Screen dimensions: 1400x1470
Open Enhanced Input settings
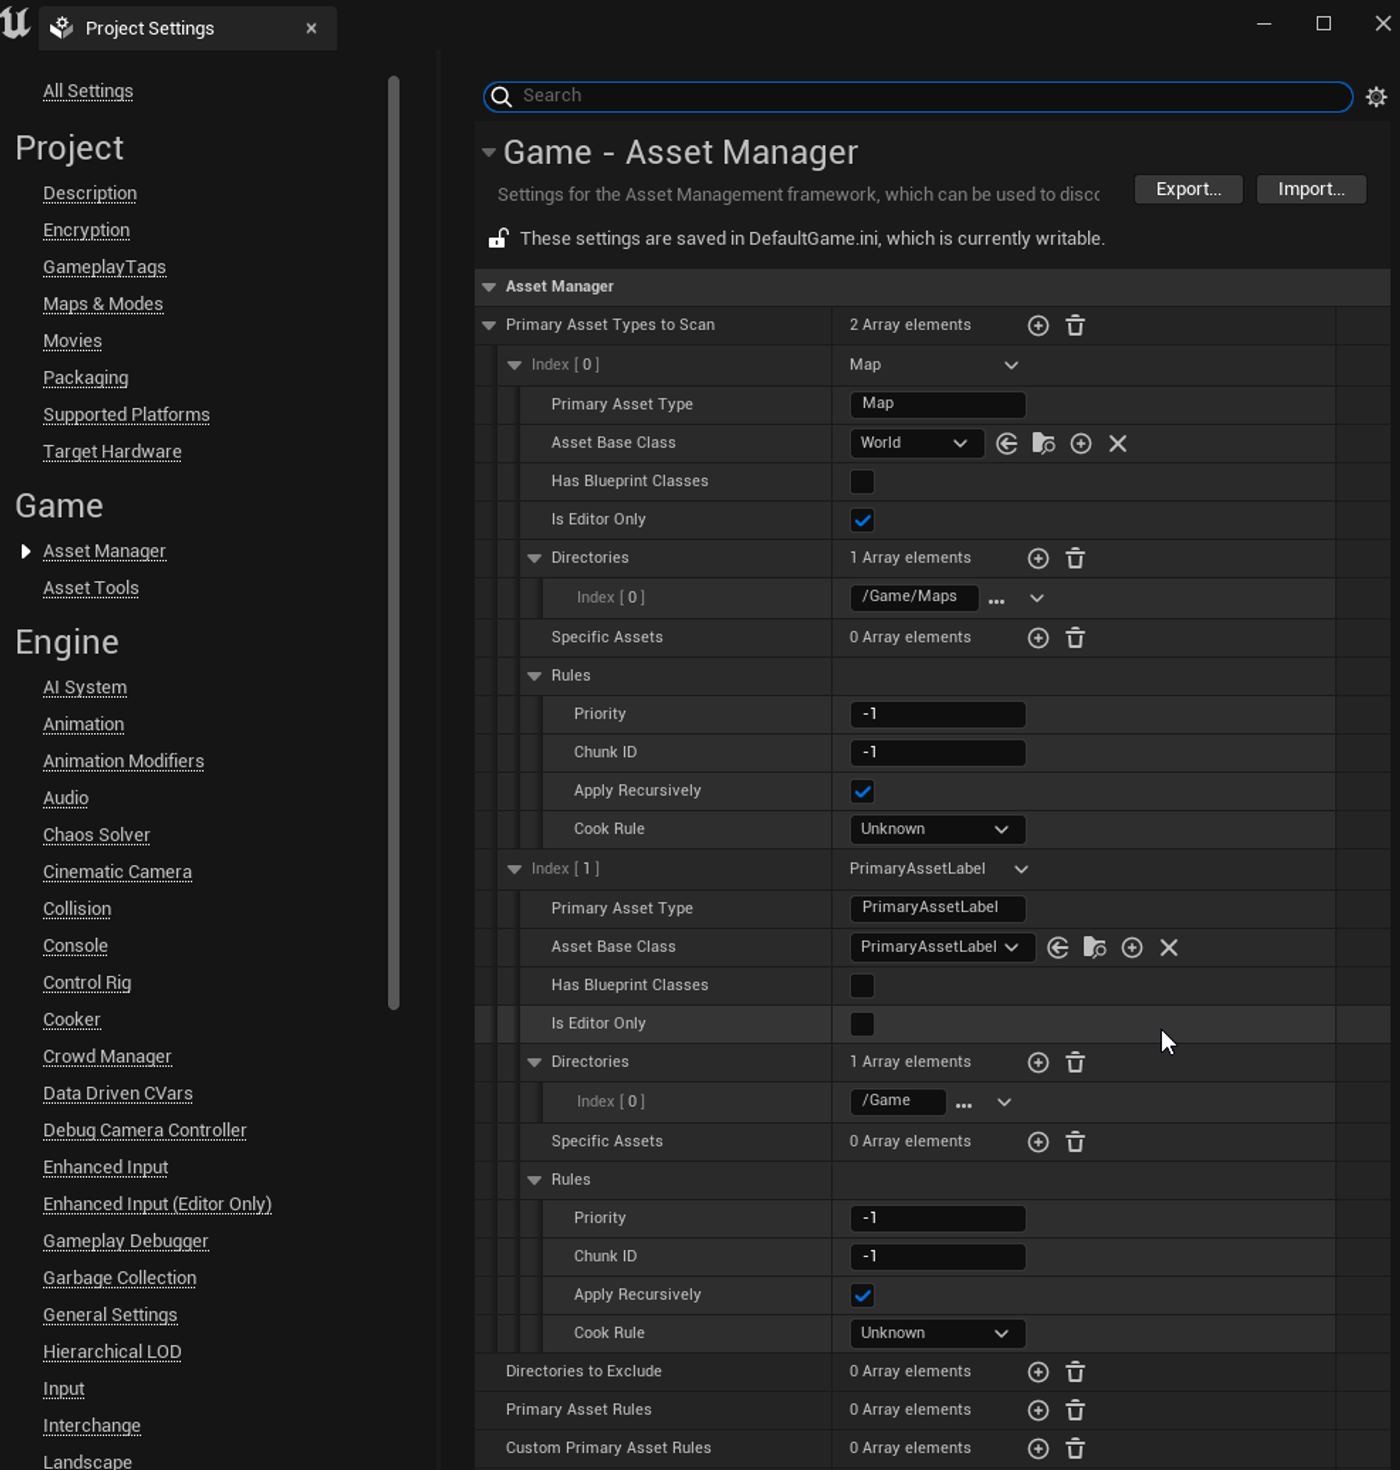[106, 1167]
